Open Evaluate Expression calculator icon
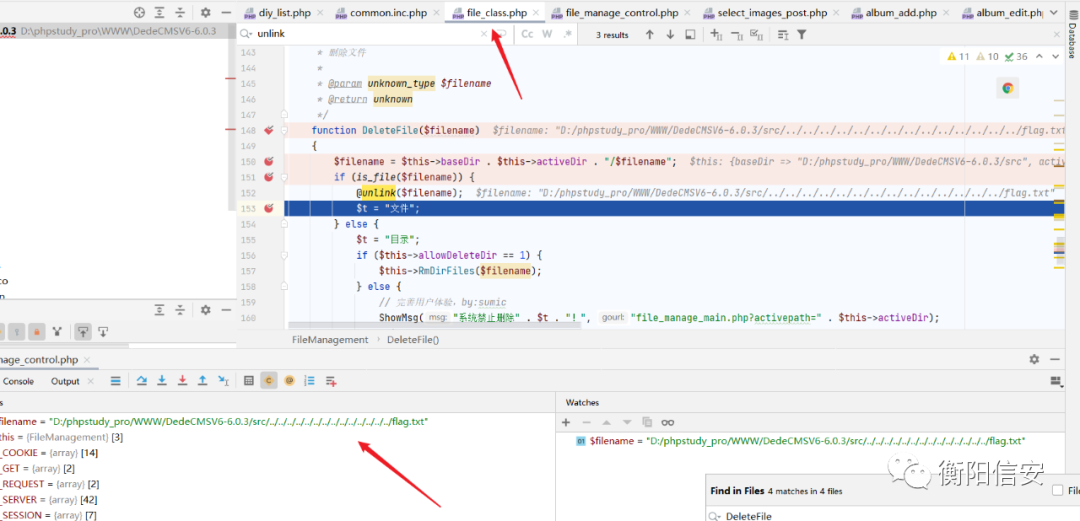This screenshot has height=521, width=1080. coord(249,380)
